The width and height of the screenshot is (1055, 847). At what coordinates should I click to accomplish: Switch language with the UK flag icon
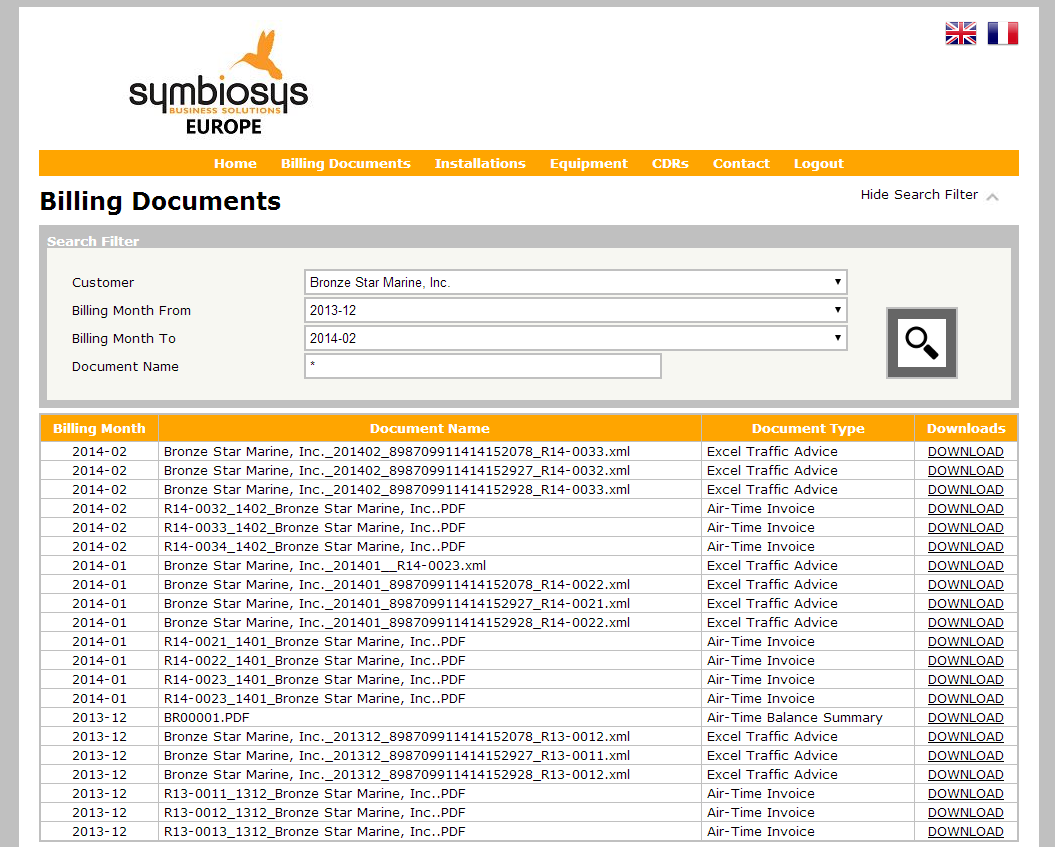[x=960, y=34]
